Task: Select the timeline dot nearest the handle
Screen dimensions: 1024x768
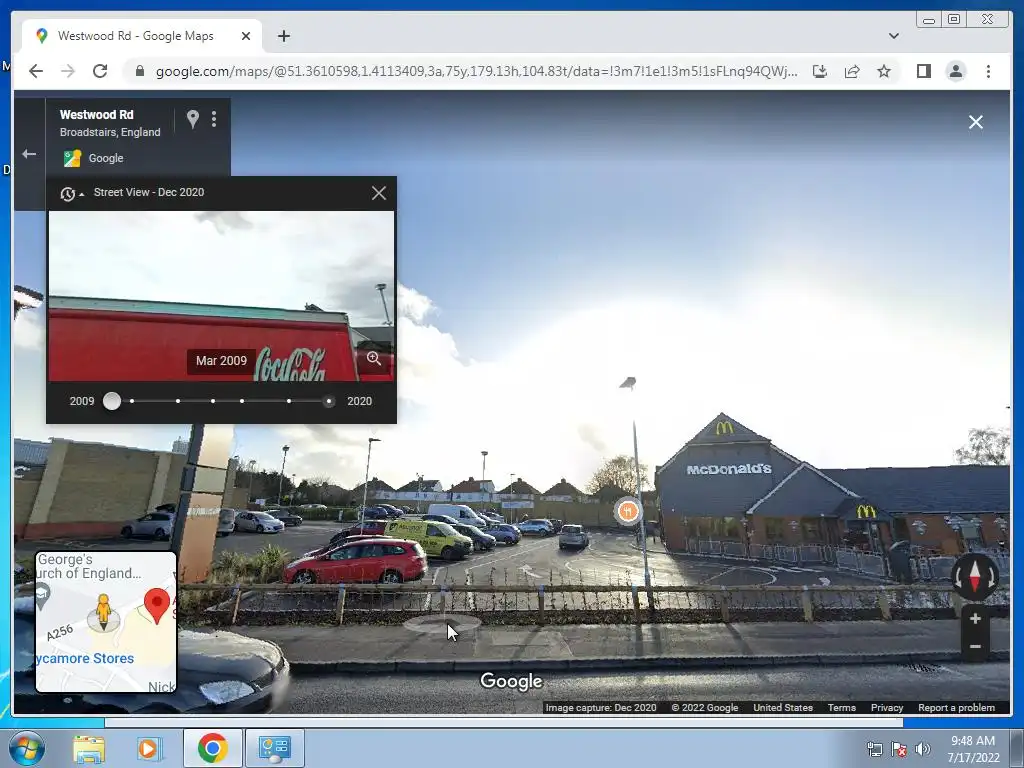Action: click(132, 401)
